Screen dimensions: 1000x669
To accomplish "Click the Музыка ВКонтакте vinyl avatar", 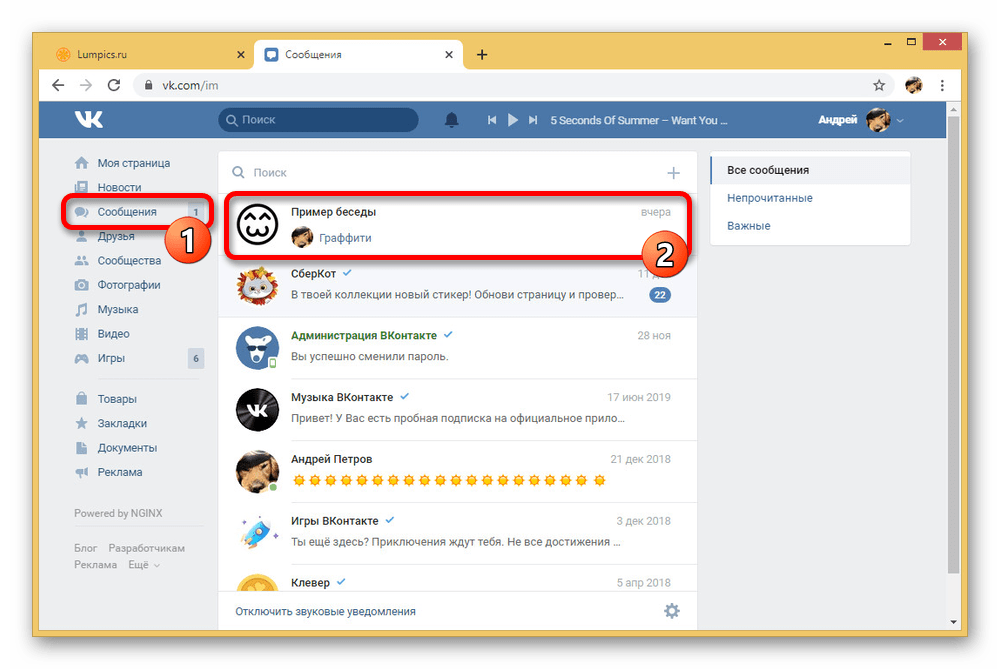I will pos(257,409).
